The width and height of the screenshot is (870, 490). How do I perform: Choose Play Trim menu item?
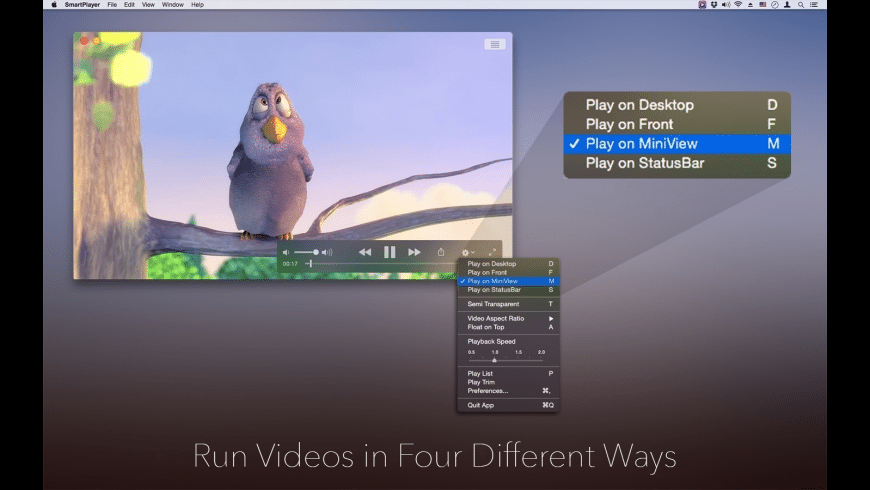508,382
